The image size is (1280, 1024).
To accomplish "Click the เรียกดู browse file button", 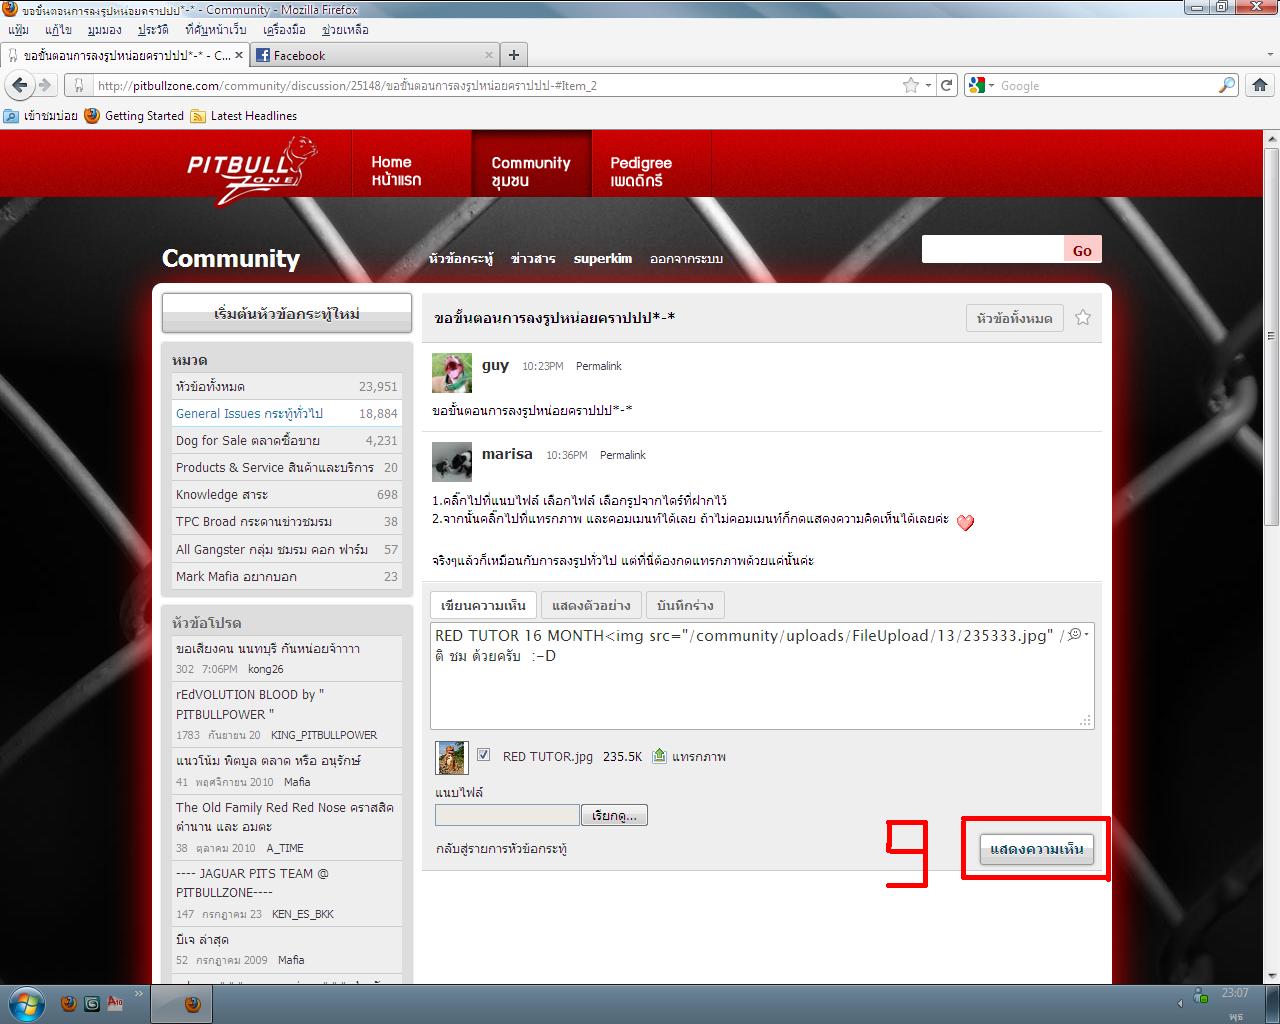I will [x=615, y=815].
